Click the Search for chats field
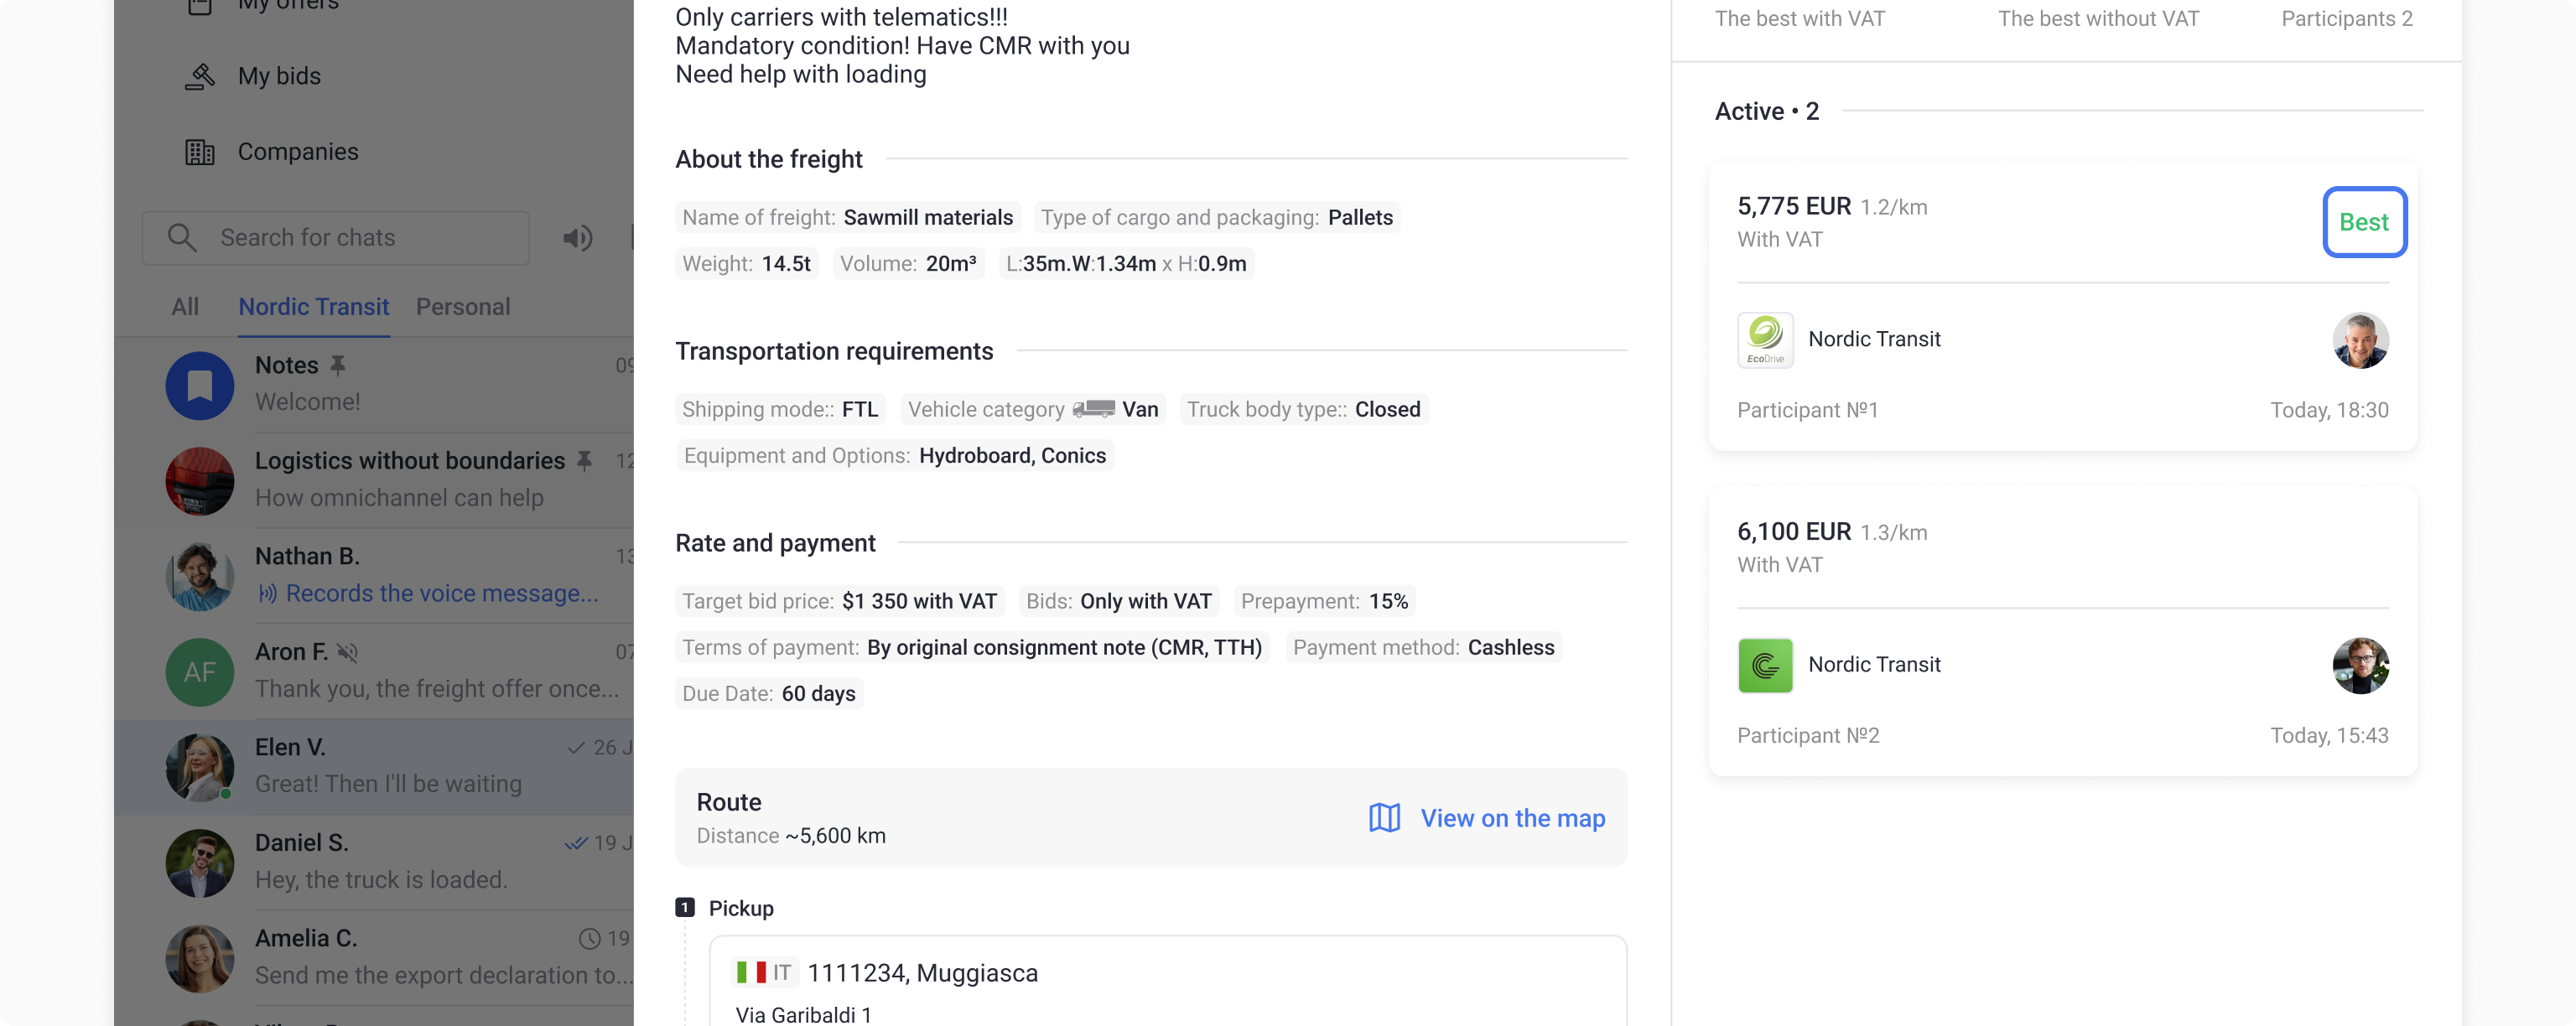This screenshot has width=2576, height=1026. coord(336,237)
